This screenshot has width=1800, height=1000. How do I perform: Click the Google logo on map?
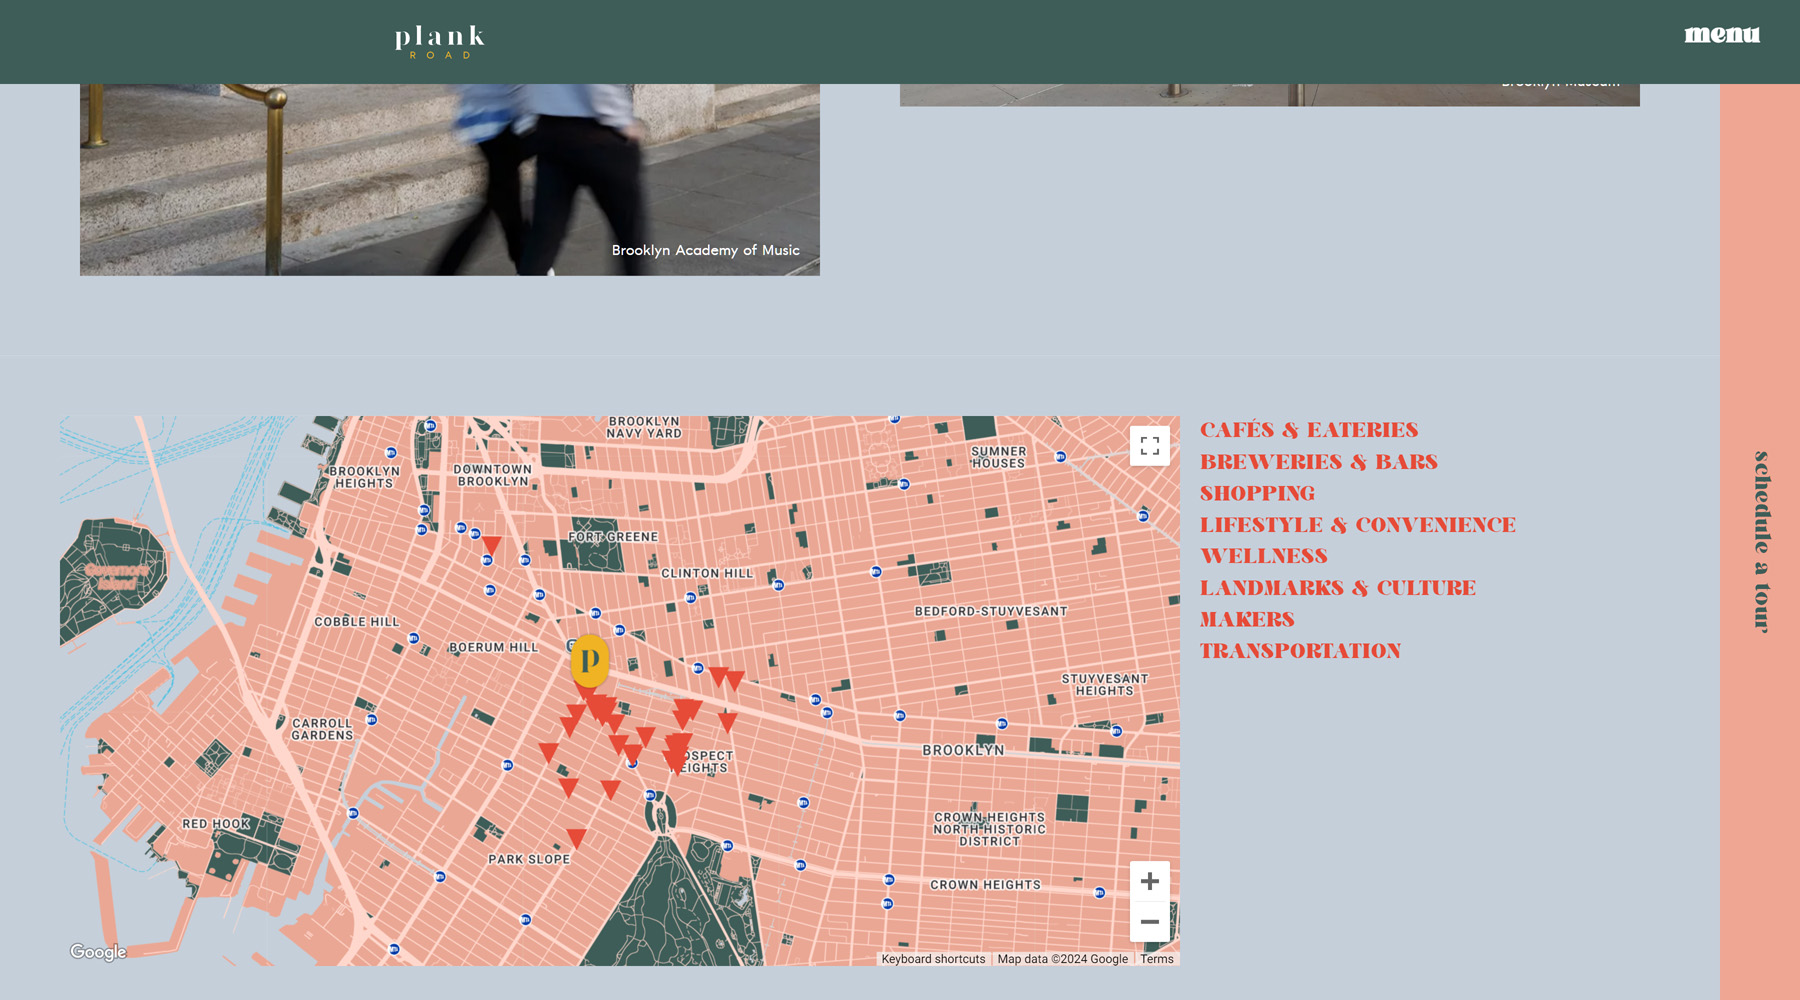coord(98,952)
